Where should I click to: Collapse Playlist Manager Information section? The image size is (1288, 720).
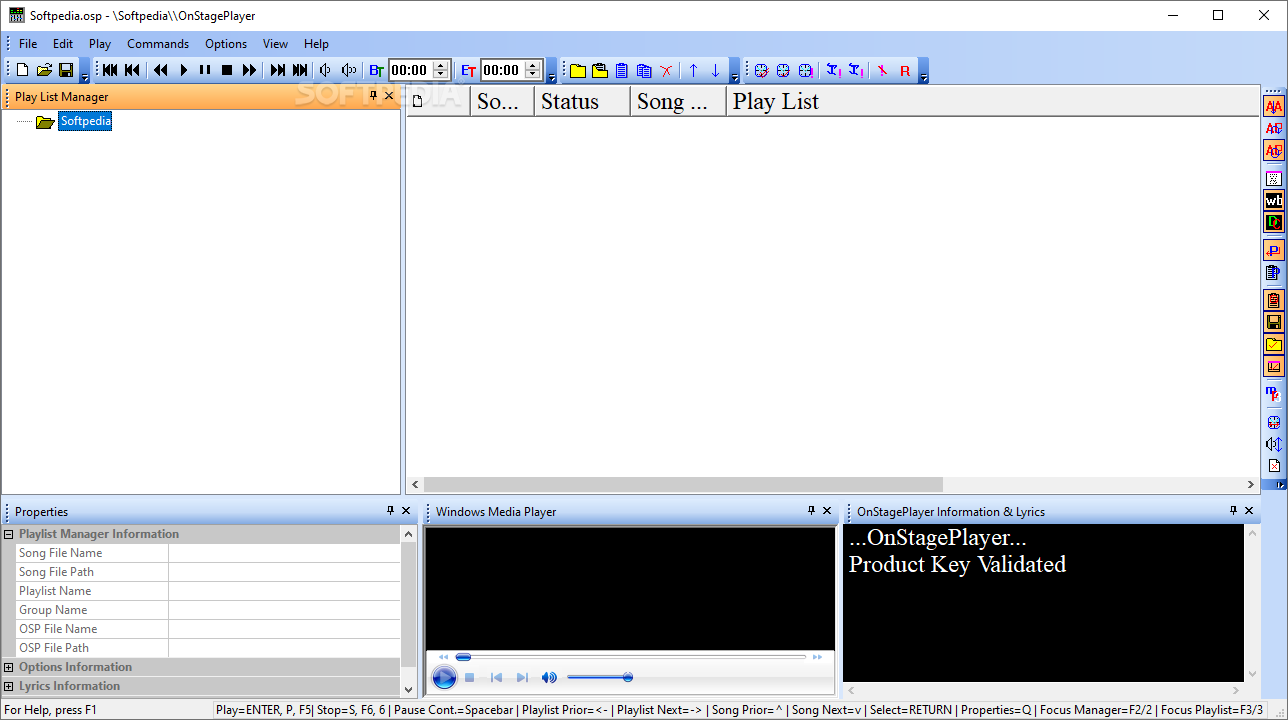9,534
